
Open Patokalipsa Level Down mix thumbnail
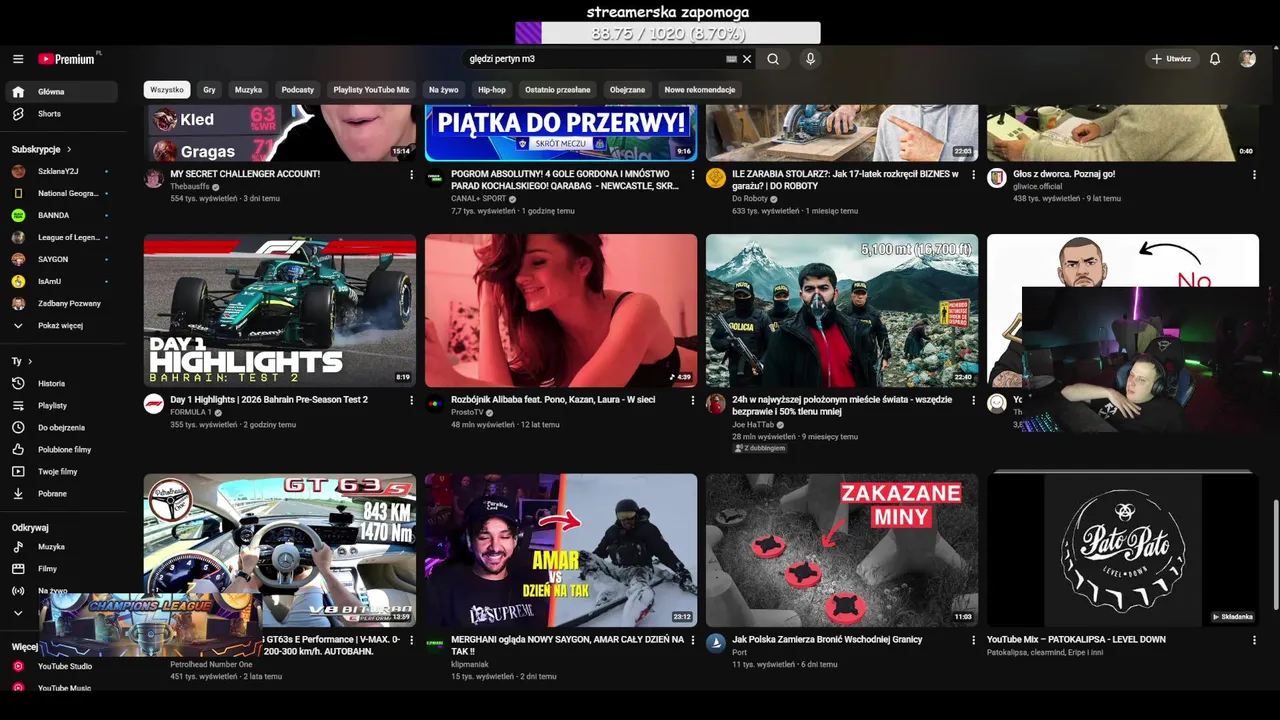pos(1123,550)
